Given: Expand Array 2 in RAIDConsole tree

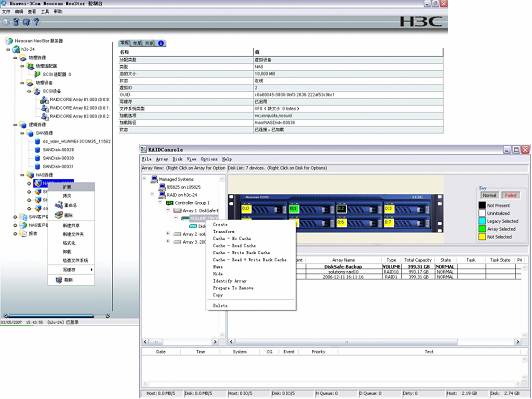Looking at the screenshot, I should [x=168, y=234].
